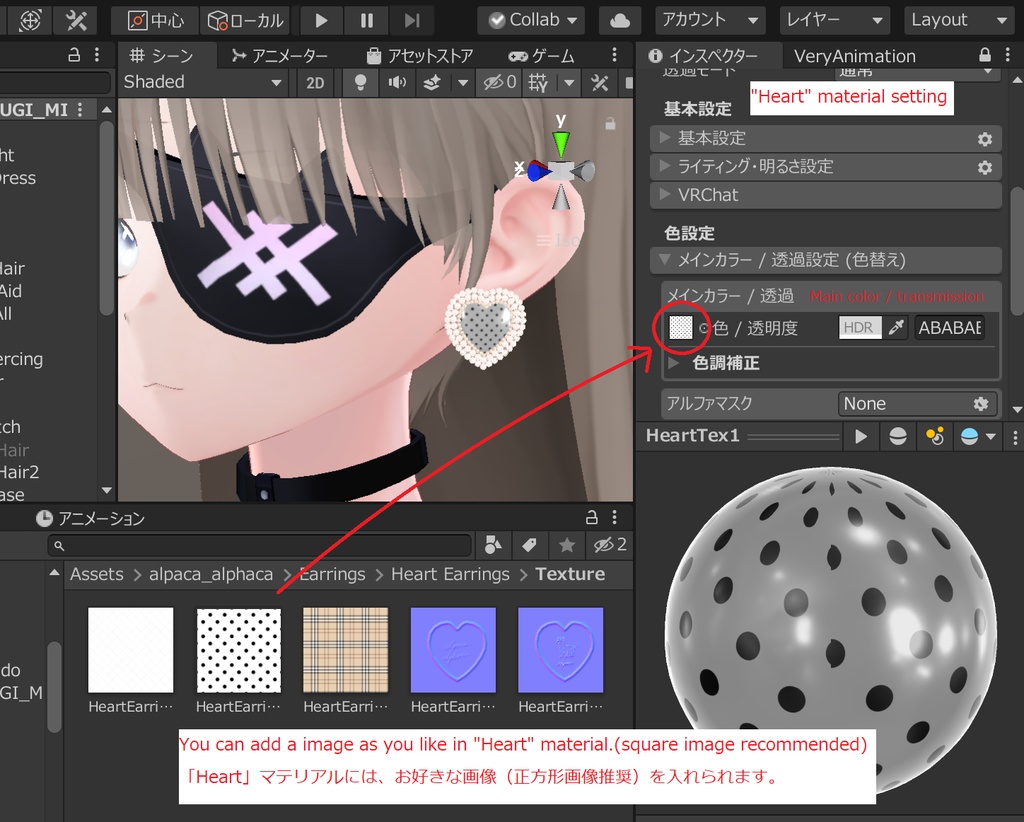Open the Layout dropdown
Viewport: 1024px width, 822px height.
coord(959,21)
